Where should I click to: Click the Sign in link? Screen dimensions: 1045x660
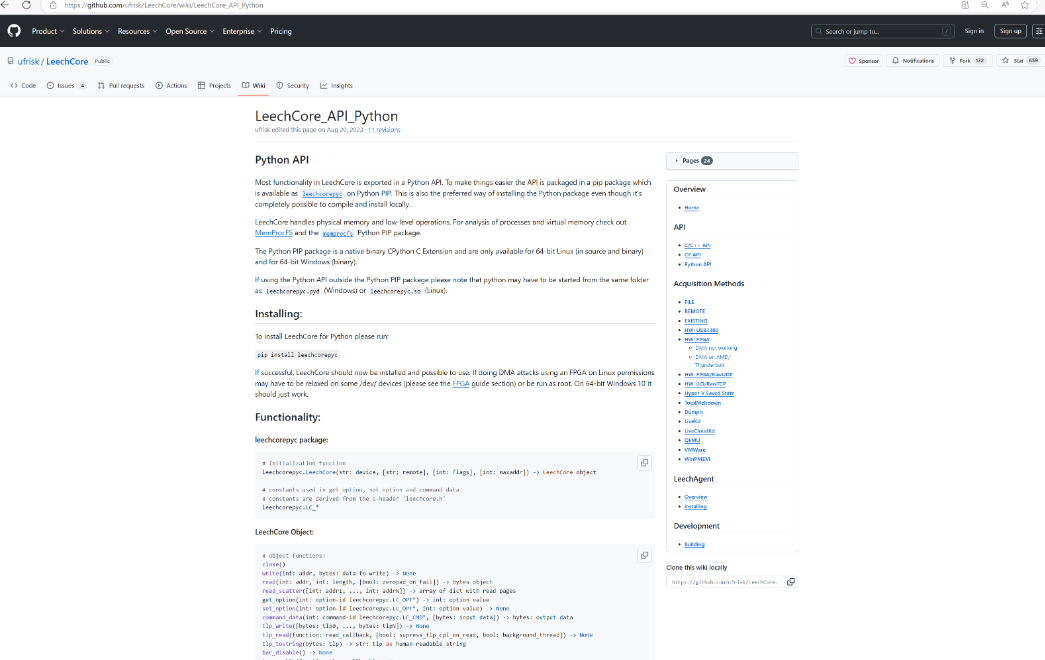(974, 31)
